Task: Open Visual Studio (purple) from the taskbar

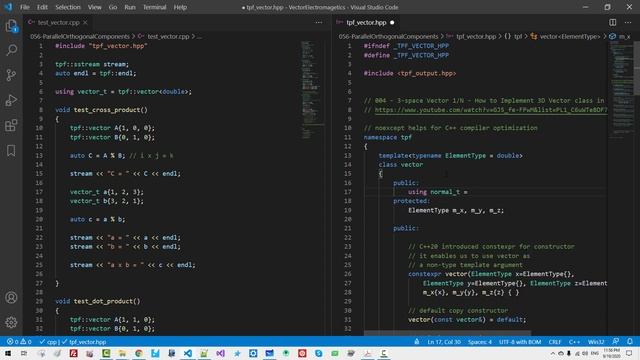Action: click(x=220, y=353)
